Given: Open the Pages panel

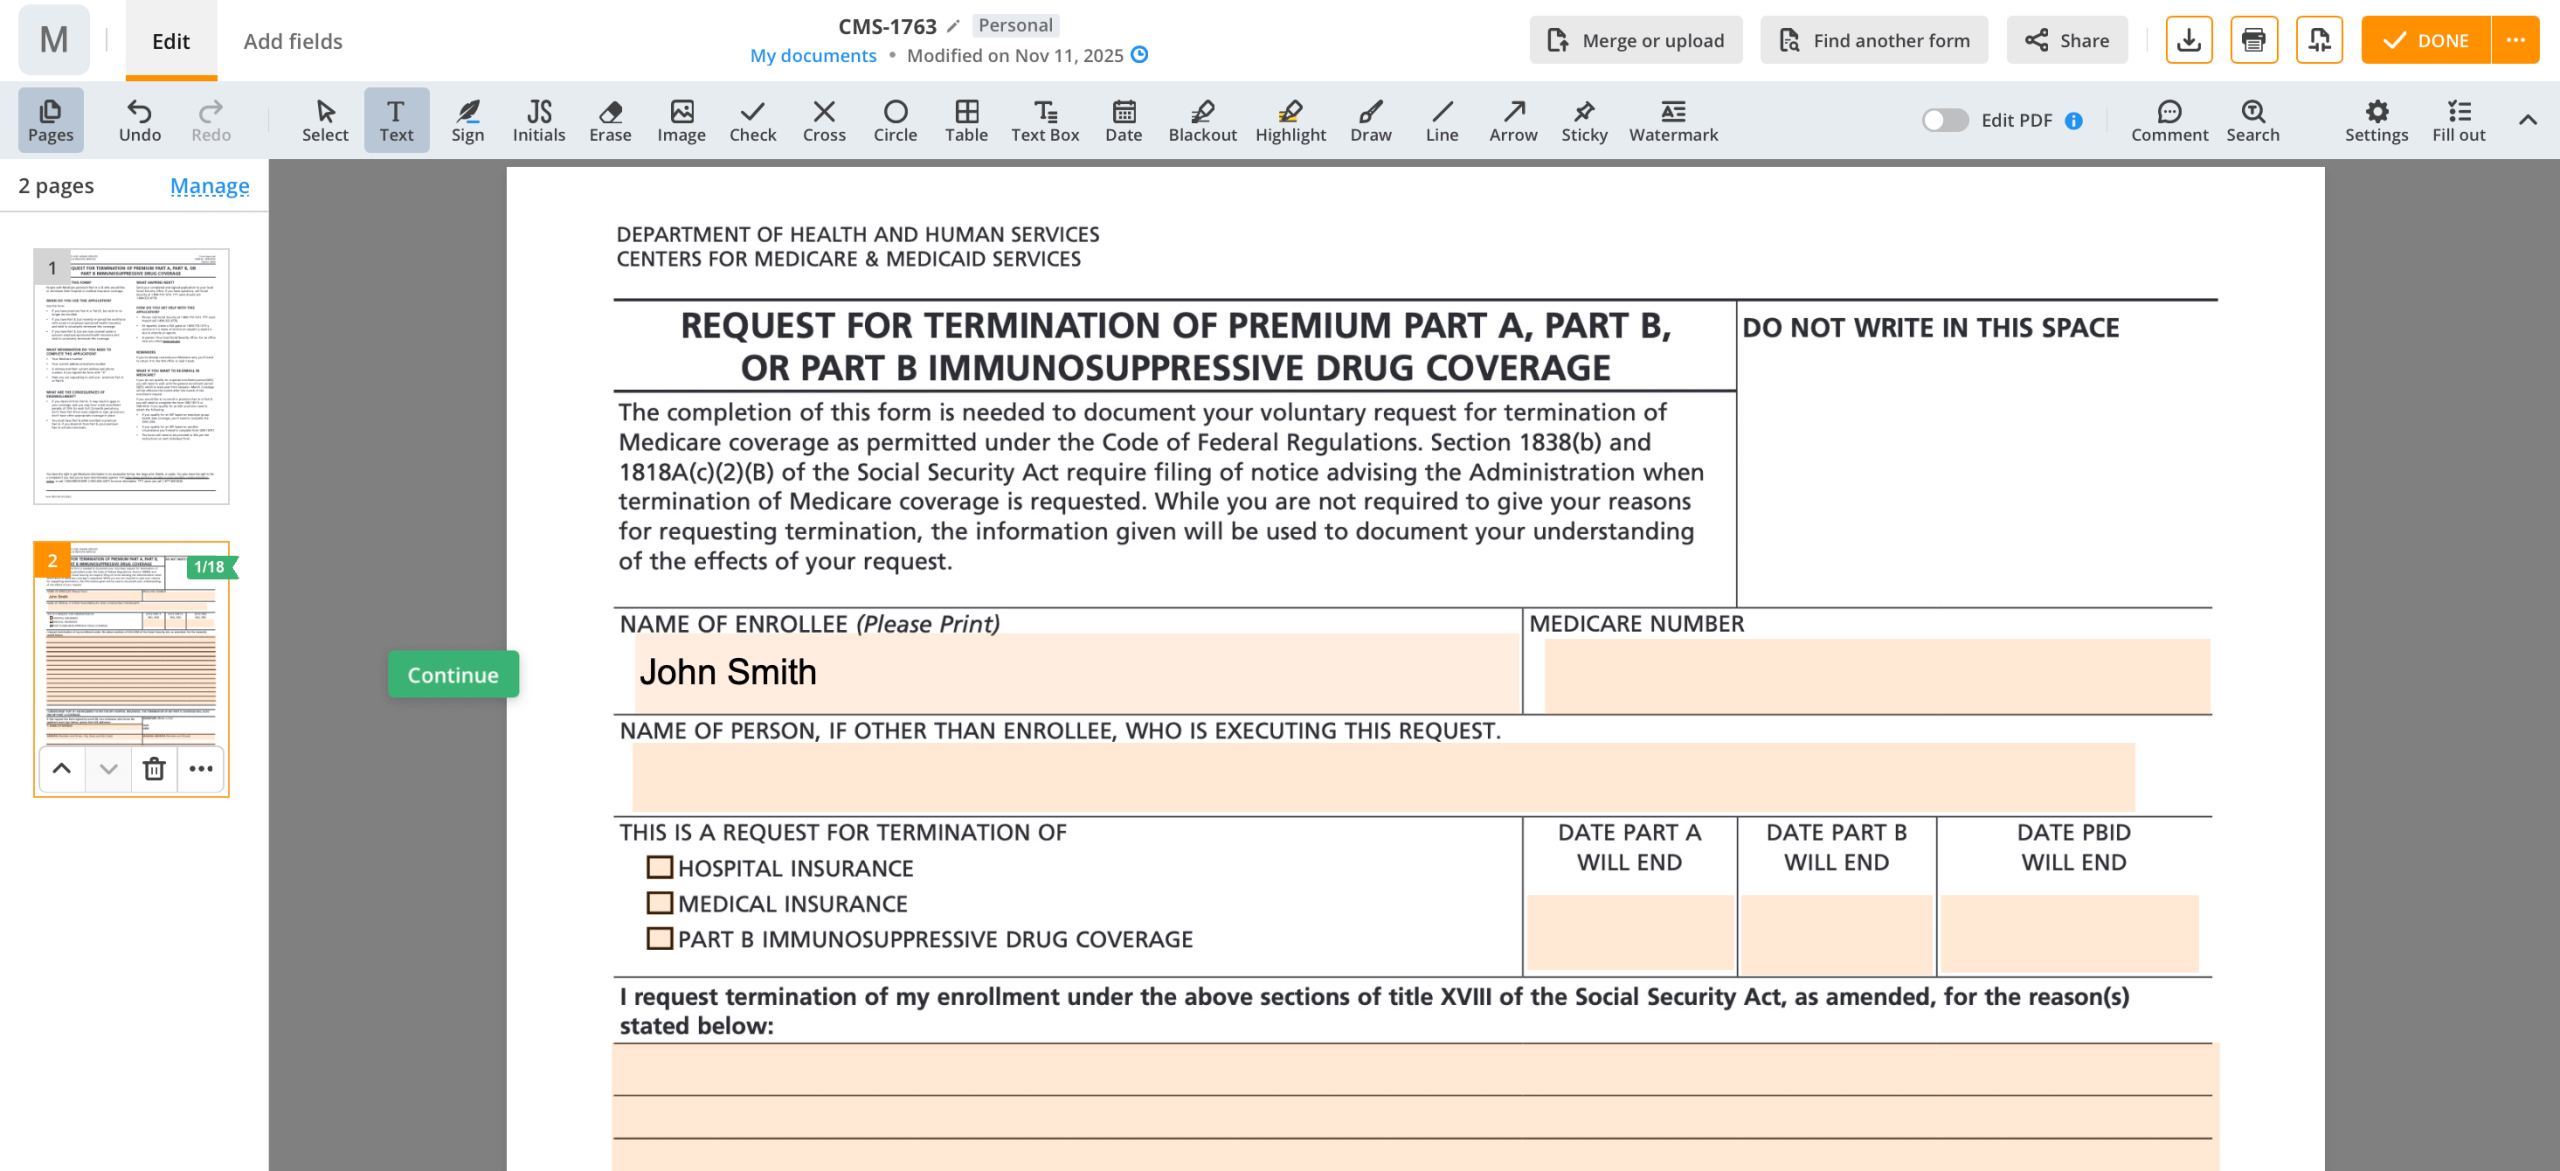Looking at the screenshot, I should click(x=50, y=120).
